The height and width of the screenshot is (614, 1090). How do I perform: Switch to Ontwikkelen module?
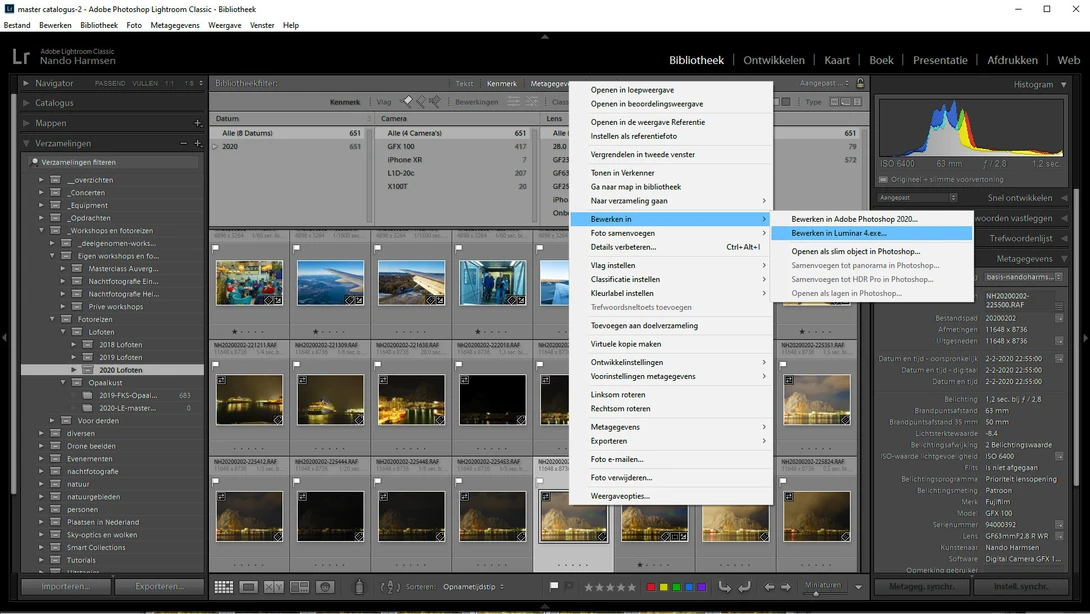click(x=774, y=60)
